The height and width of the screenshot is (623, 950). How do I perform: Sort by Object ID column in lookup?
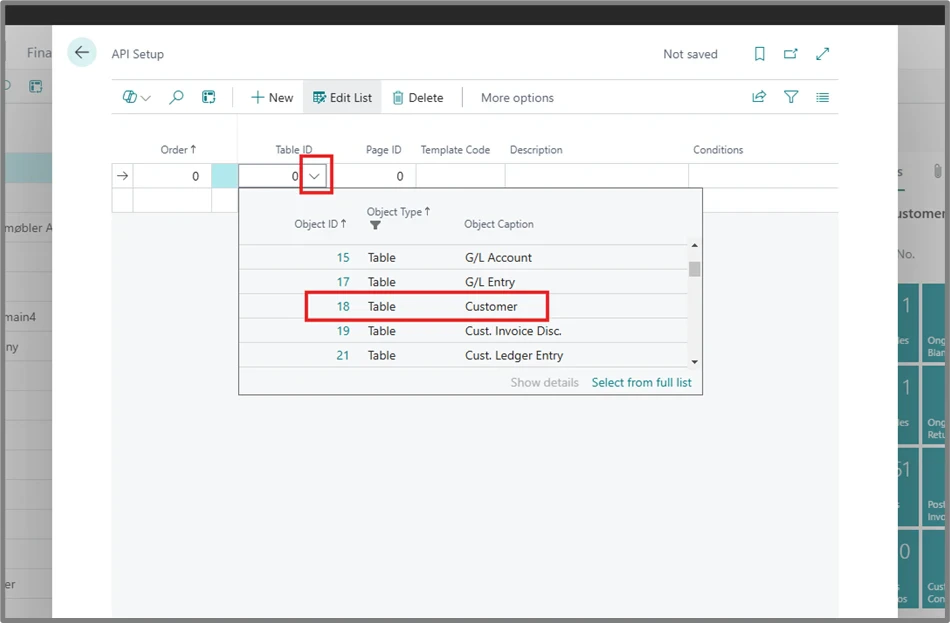click(x=320, y=224)
